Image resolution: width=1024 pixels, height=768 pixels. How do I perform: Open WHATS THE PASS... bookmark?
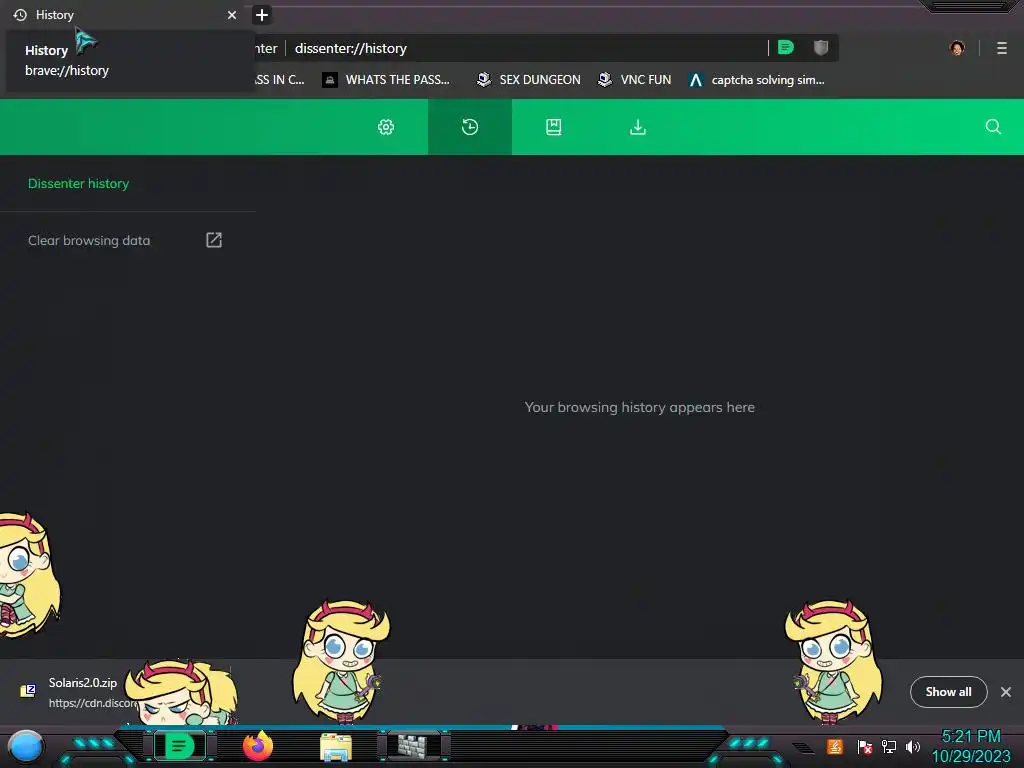click(387, 80)
